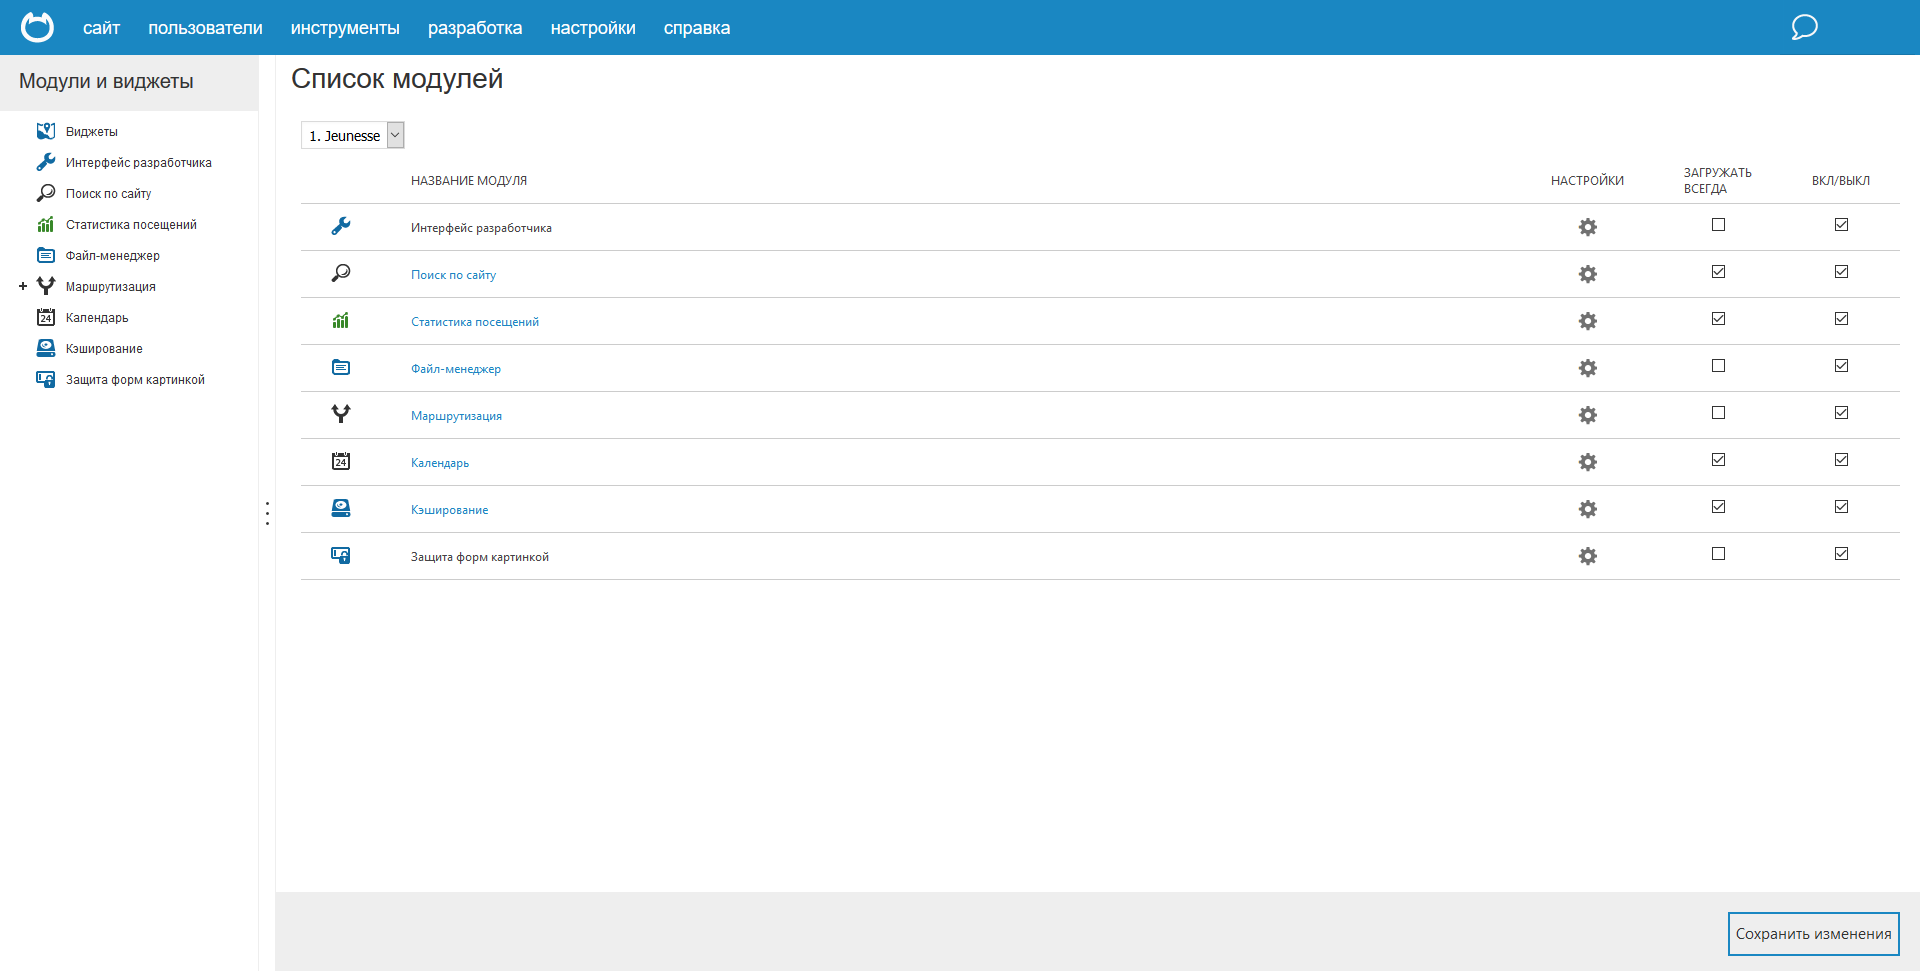
Task: Click the magnifier icon beside sidebar Поиск по сайту
Action: [x=46, y=193]
